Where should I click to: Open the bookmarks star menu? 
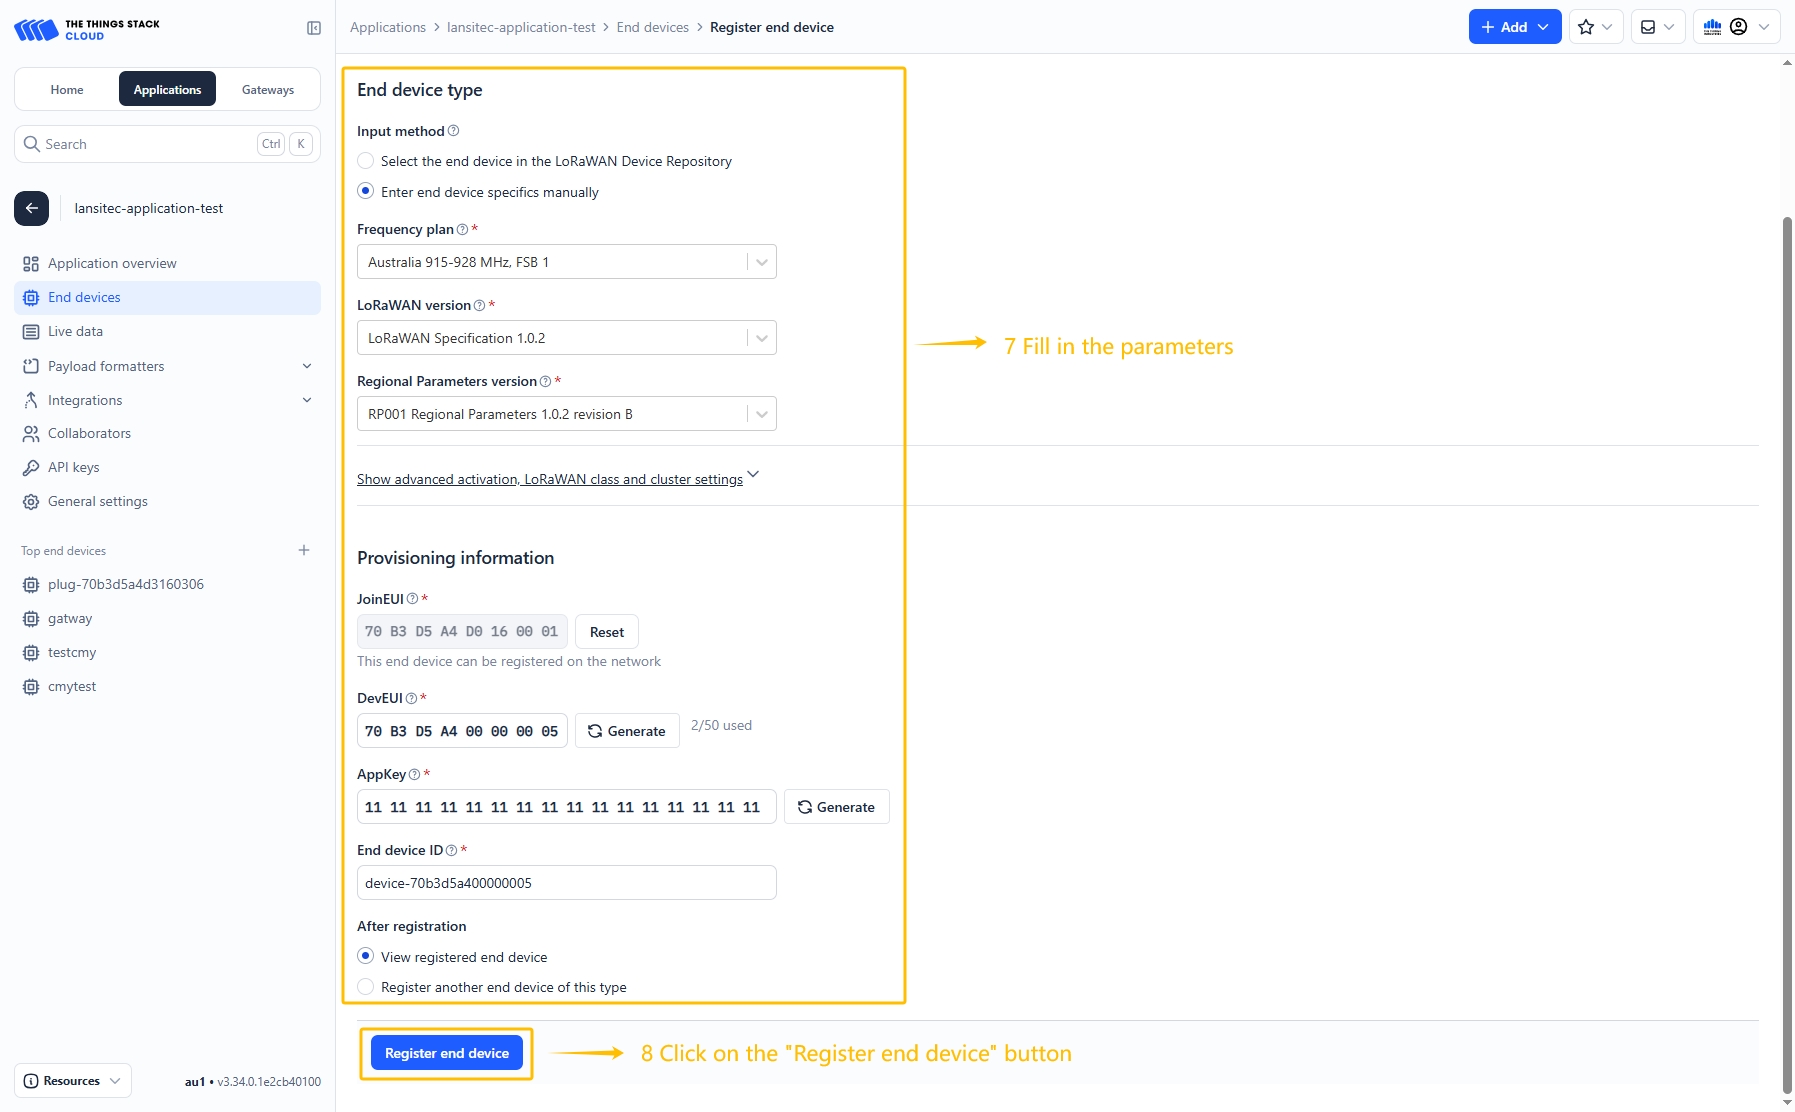tap(1595, 27)
